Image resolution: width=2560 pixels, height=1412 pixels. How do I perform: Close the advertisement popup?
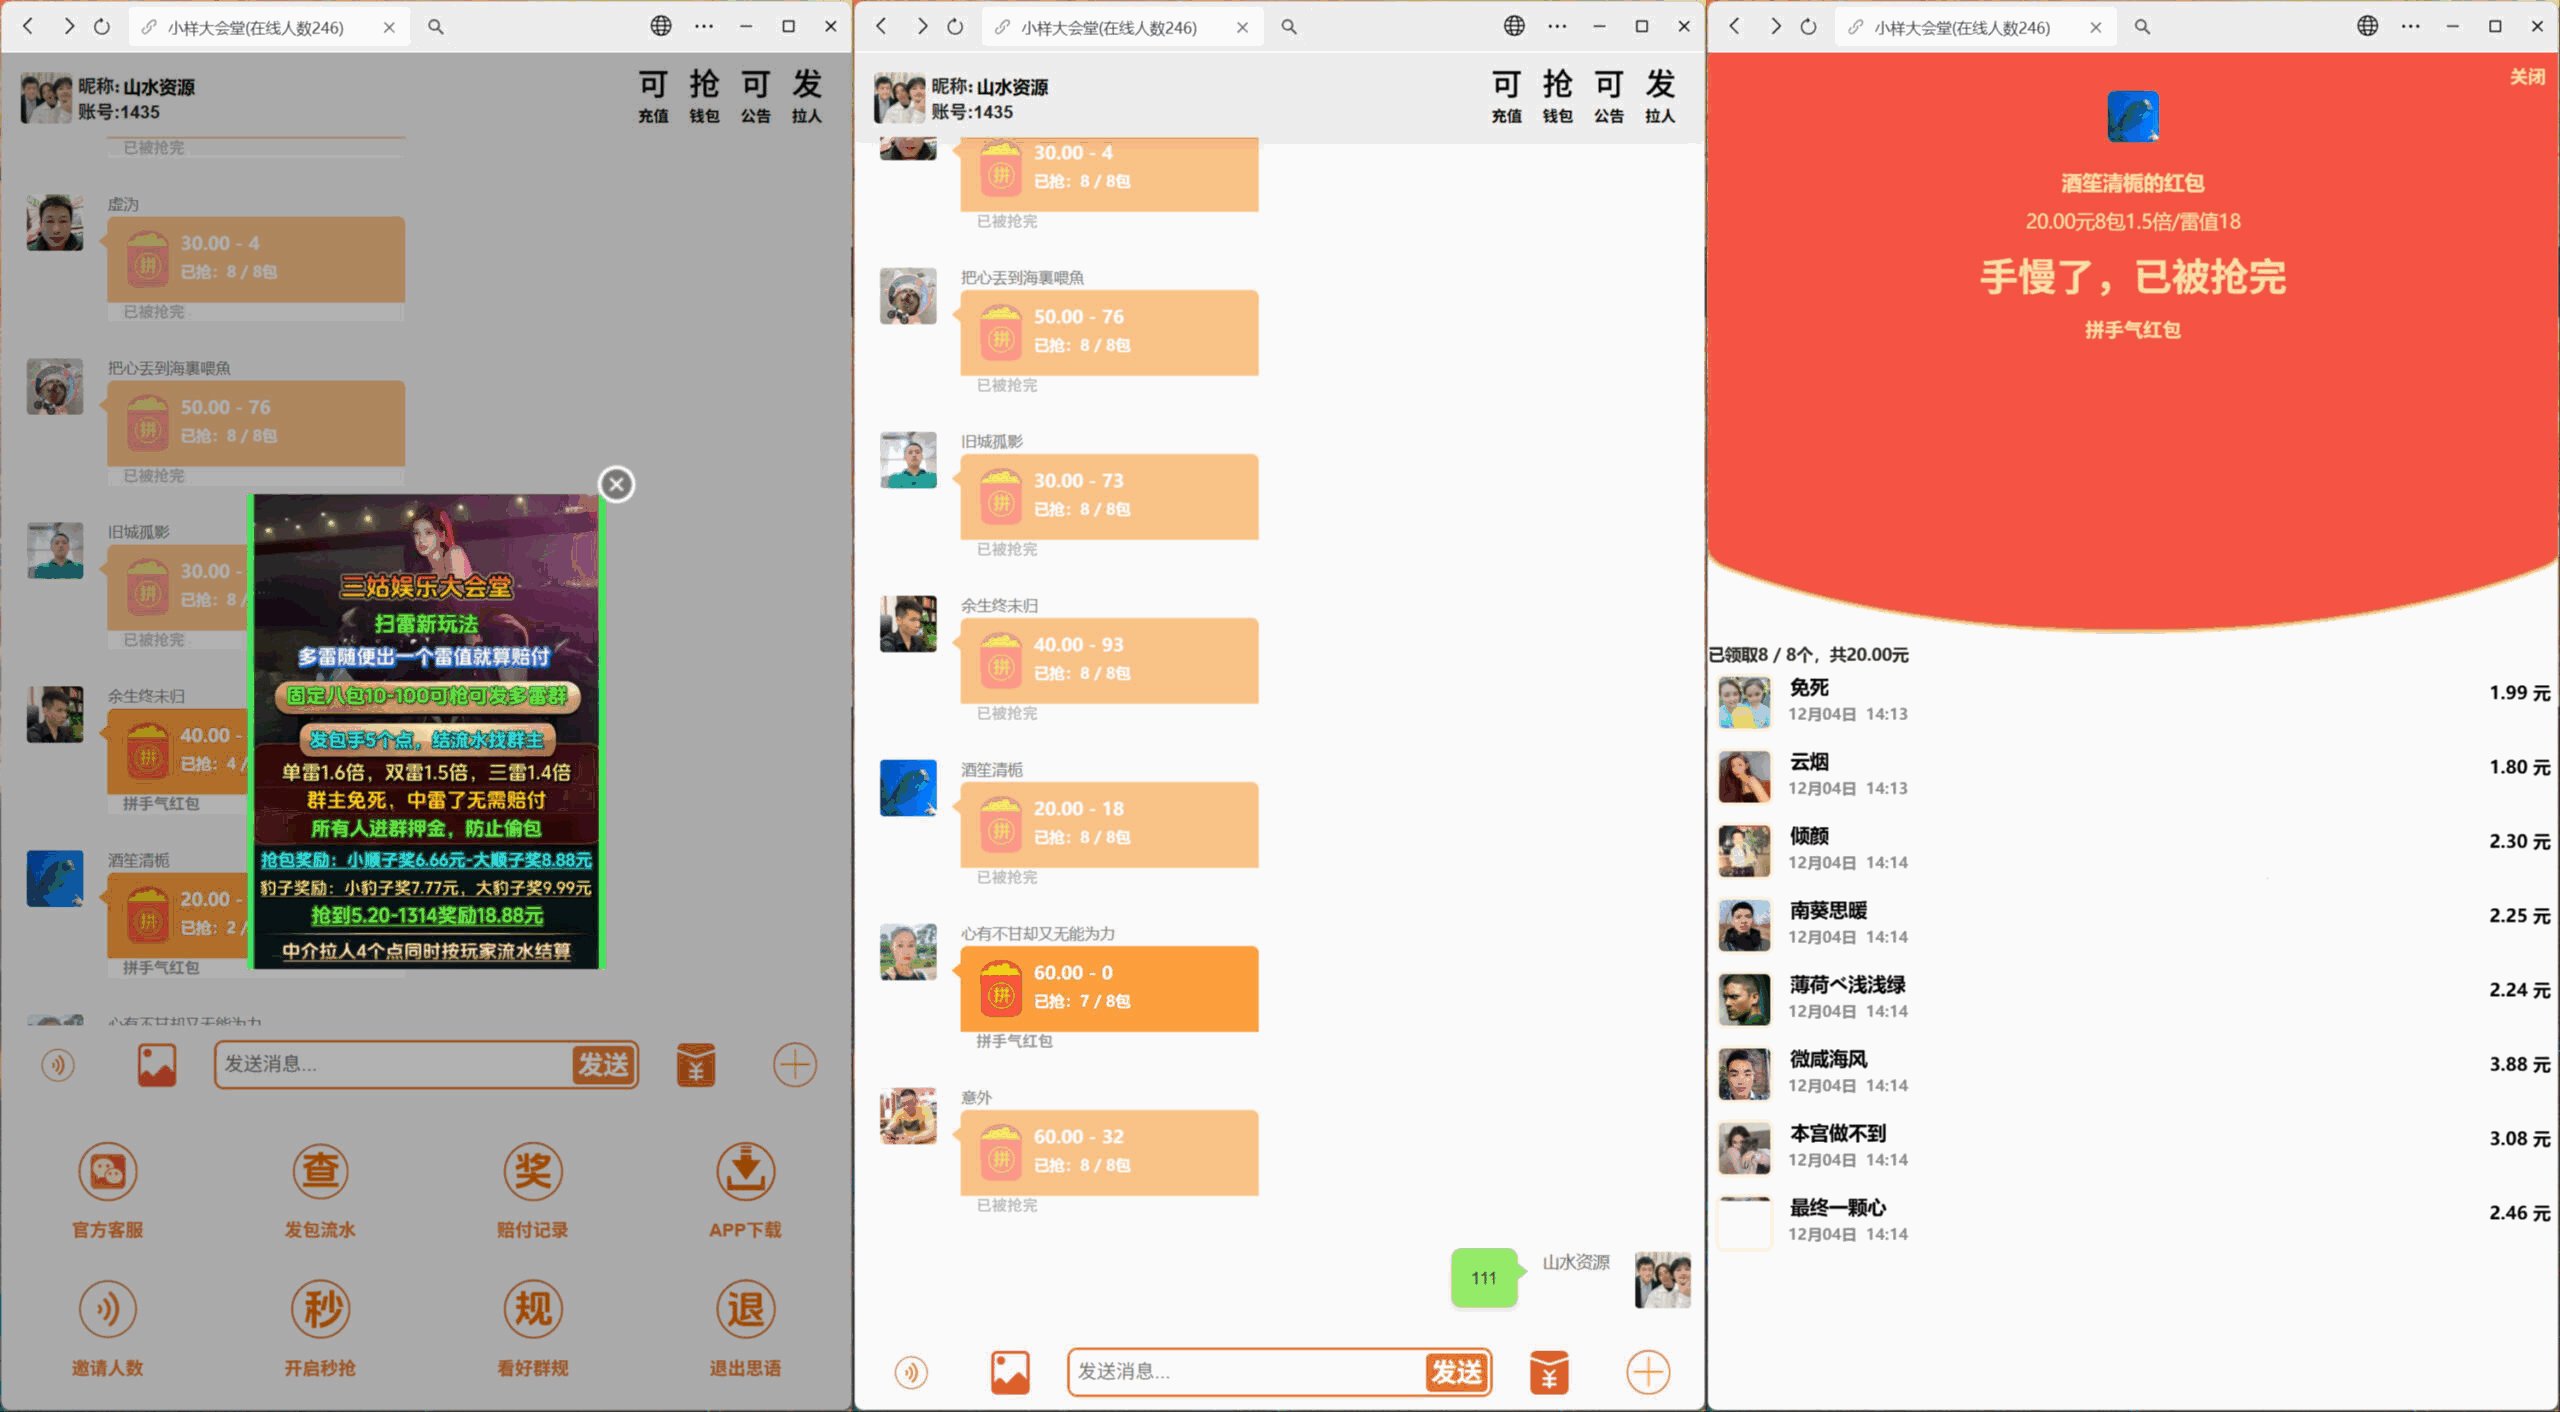[x=615, y=484]
